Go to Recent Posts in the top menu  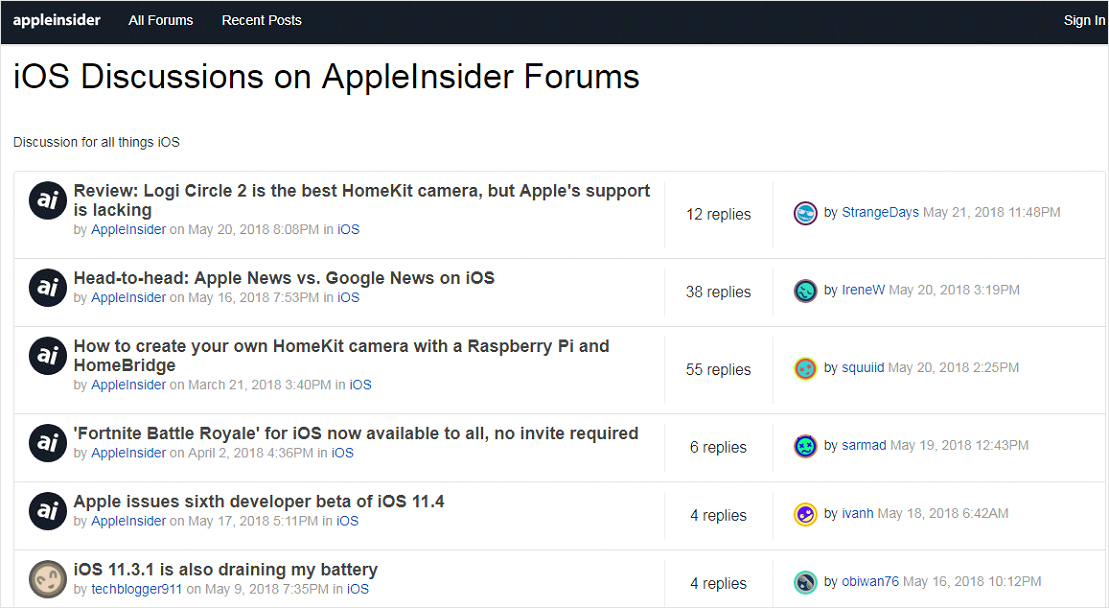(261, 20)
